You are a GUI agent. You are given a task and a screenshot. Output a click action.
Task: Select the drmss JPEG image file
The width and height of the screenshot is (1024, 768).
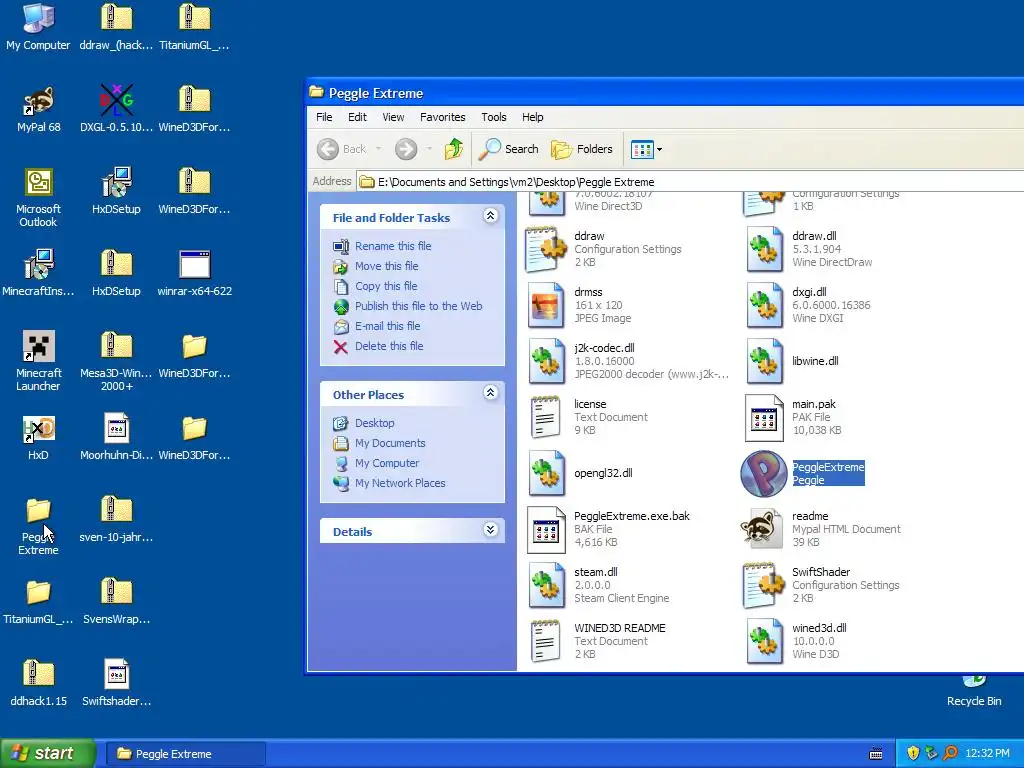pos(546,305)
